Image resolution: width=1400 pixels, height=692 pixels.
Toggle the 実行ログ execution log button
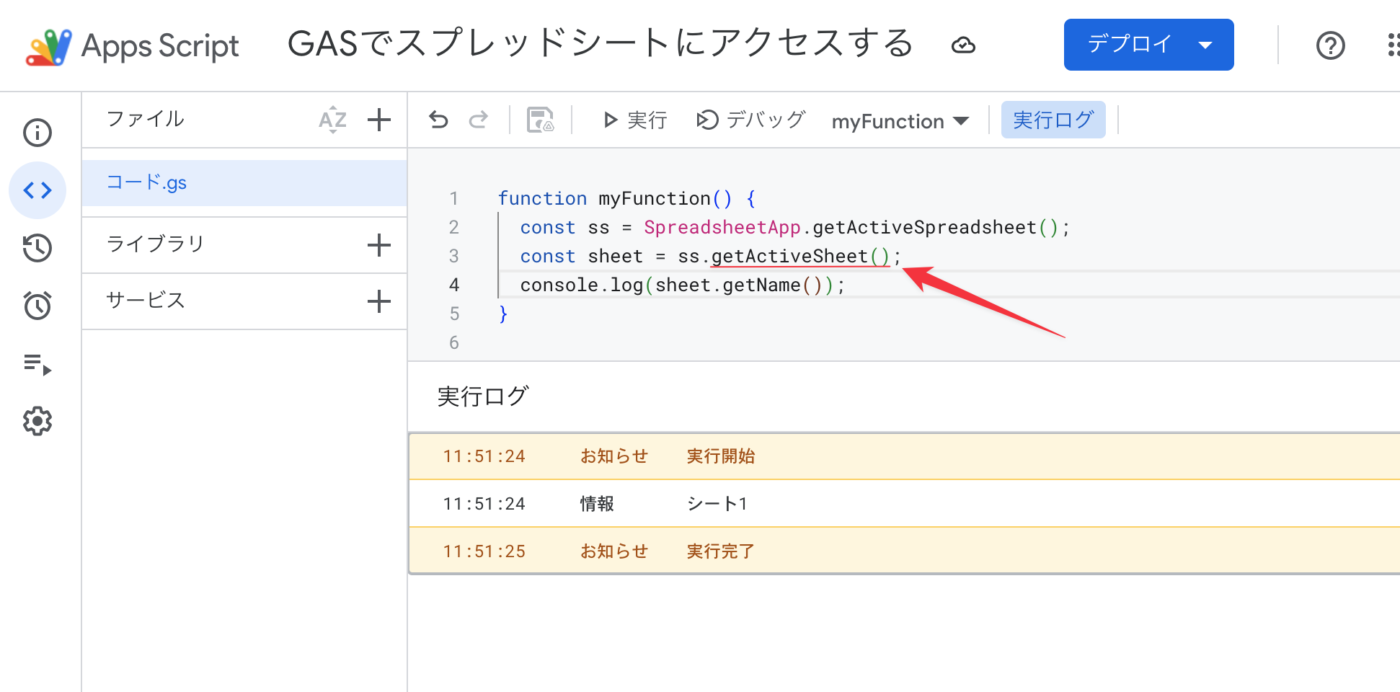(x=1053, y=120)
